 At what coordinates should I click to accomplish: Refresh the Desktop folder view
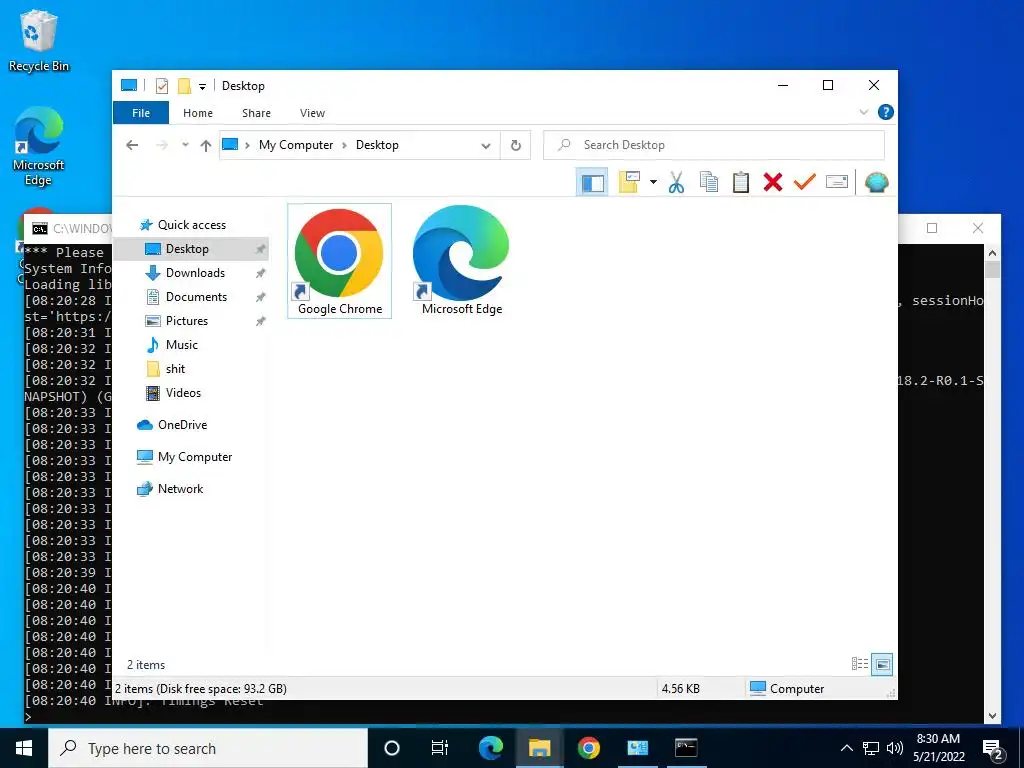point(515,145)
